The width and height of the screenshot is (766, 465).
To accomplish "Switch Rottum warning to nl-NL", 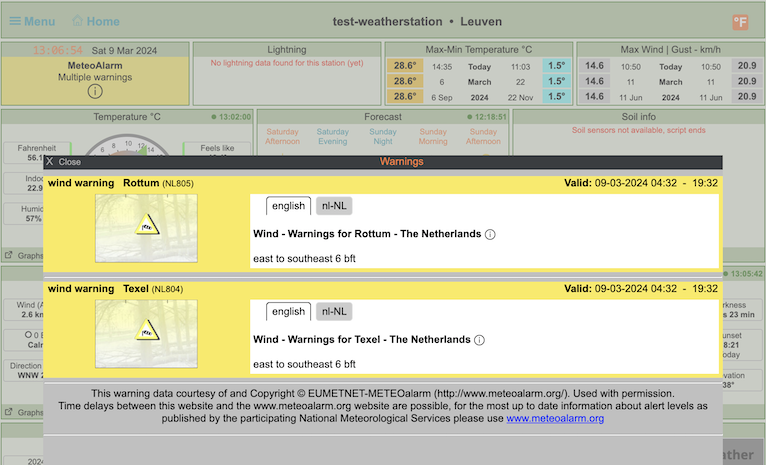I will click(334, 206).
